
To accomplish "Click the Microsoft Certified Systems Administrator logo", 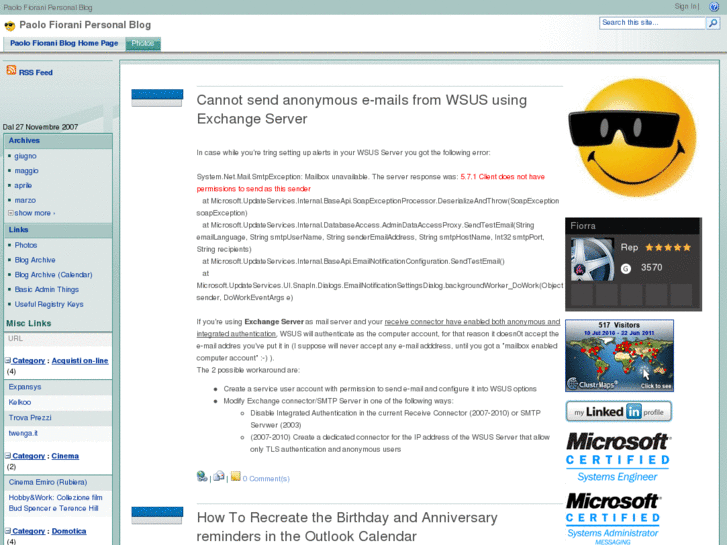I will pos(613,518).
